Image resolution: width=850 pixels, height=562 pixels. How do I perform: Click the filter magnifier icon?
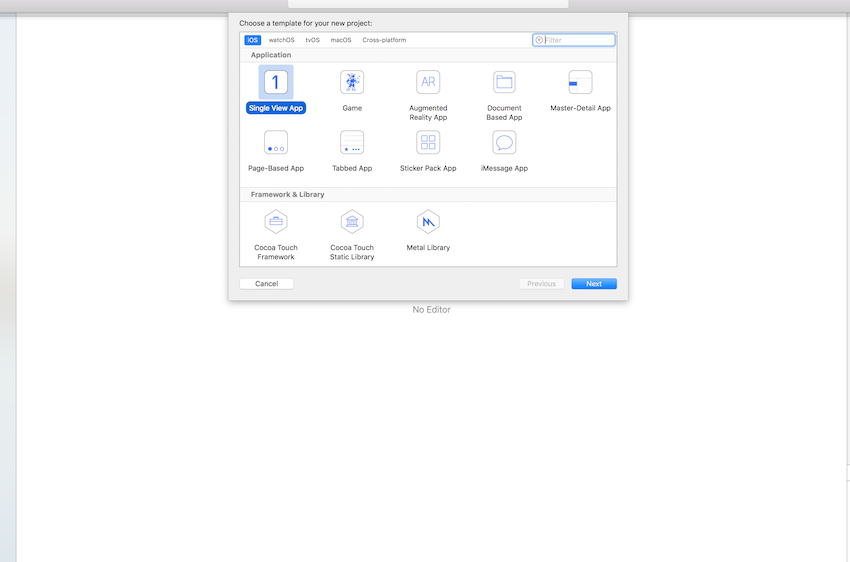(x=539, y=40)
